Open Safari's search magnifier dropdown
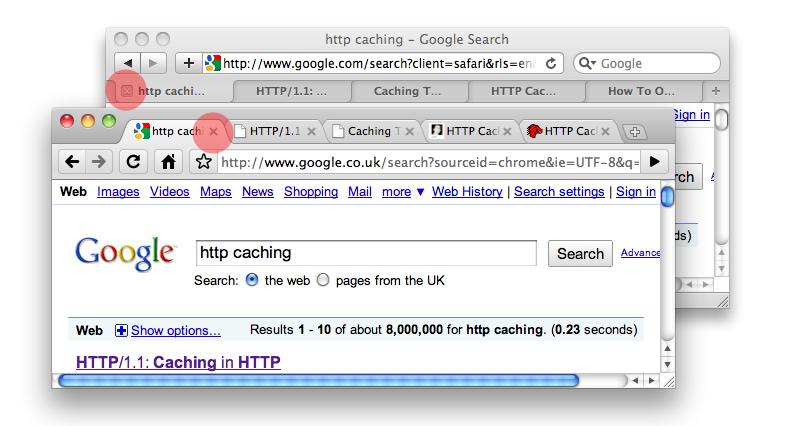Image resolution: width=789 pixels, height=426 pixels. point(587,63)
